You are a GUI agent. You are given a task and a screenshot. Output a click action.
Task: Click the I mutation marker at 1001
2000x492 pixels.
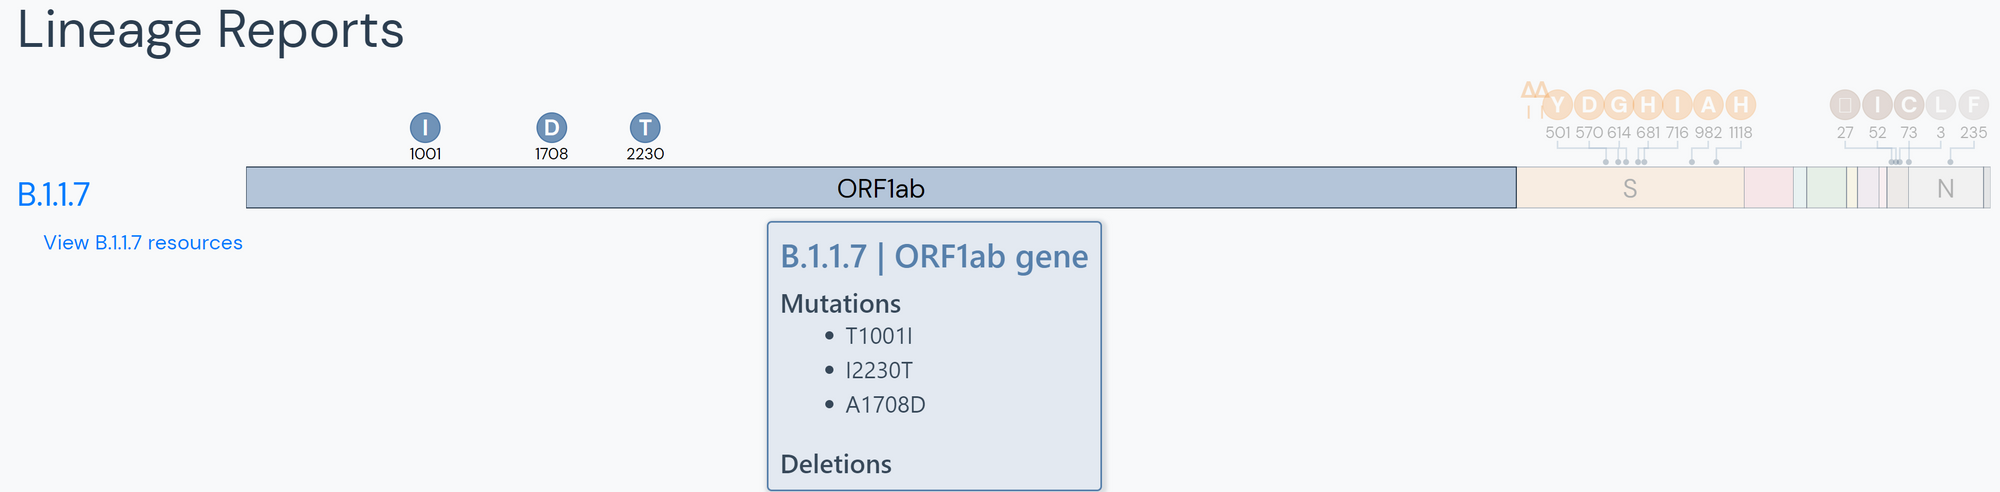click(x=425, y=127)
